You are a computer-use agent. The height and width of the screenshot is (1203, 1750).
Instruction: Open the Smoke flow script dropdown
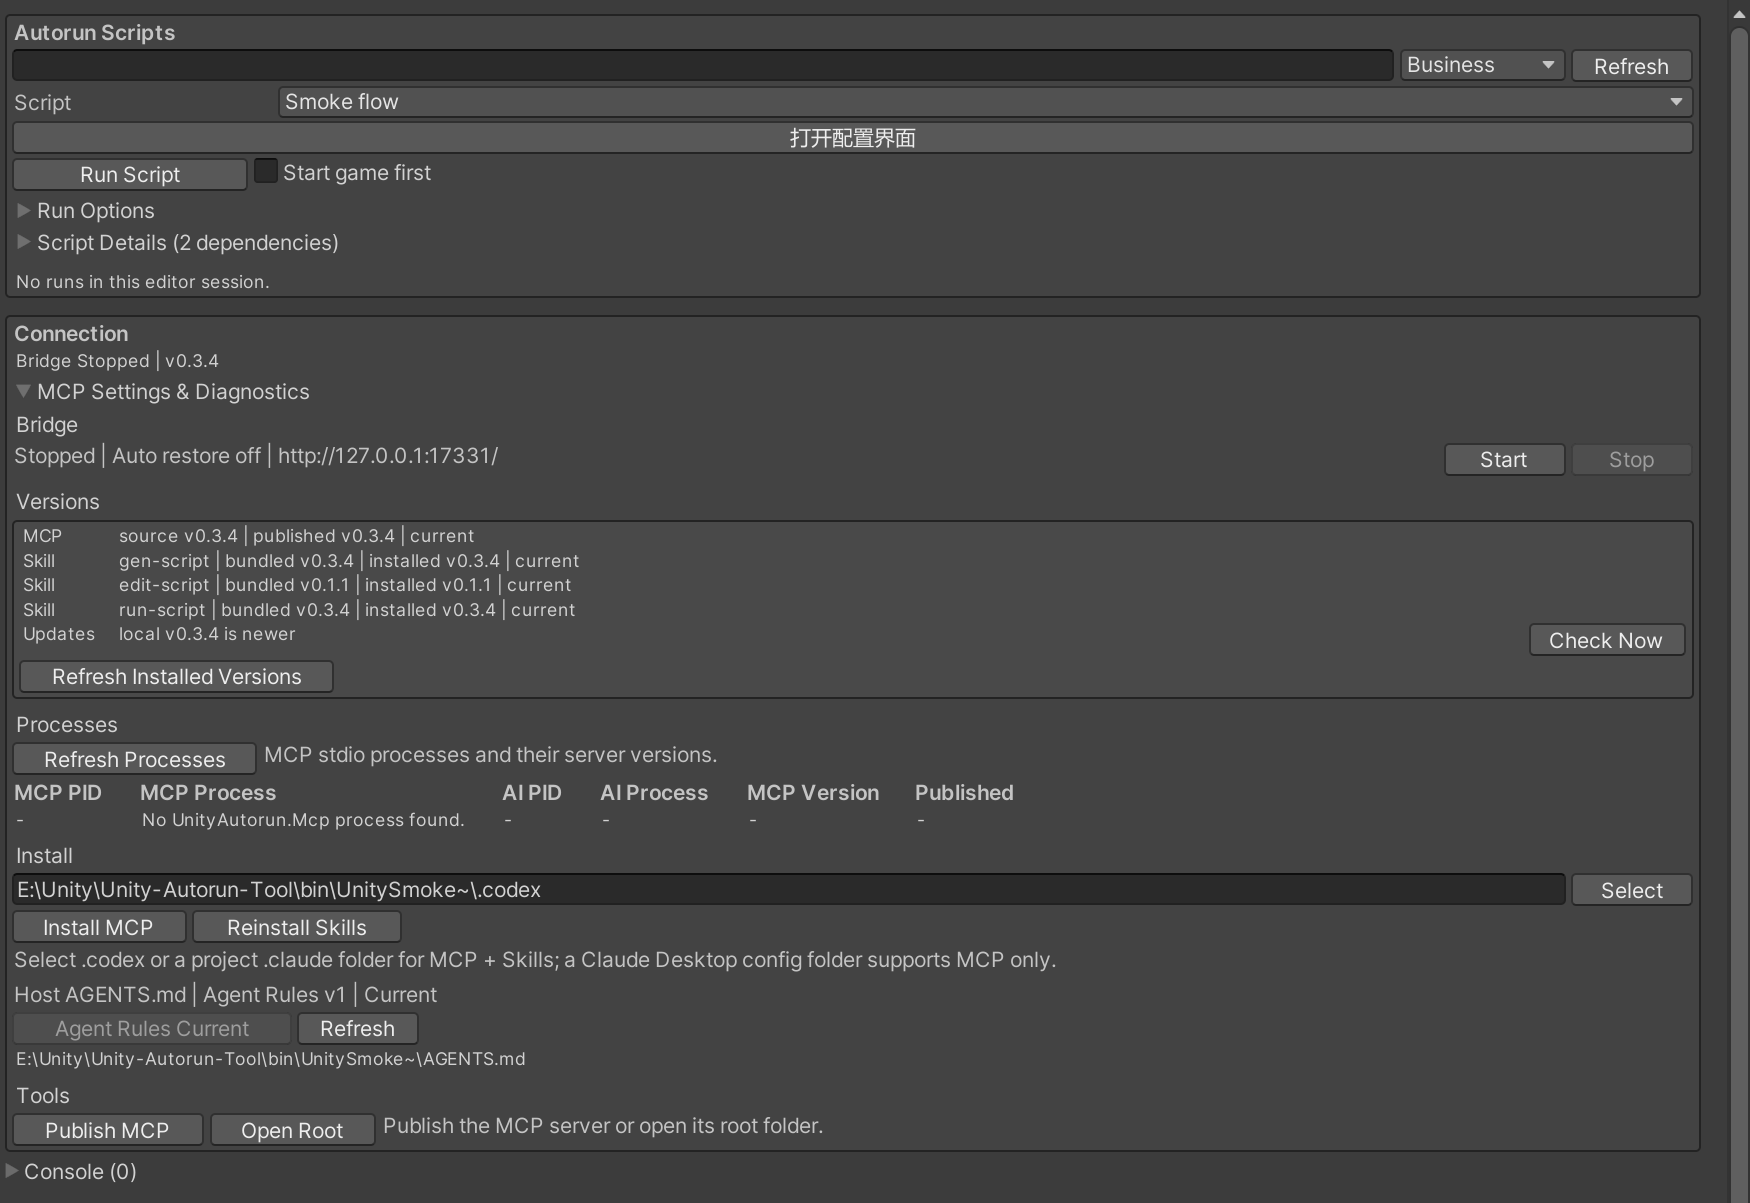point(984,102)
